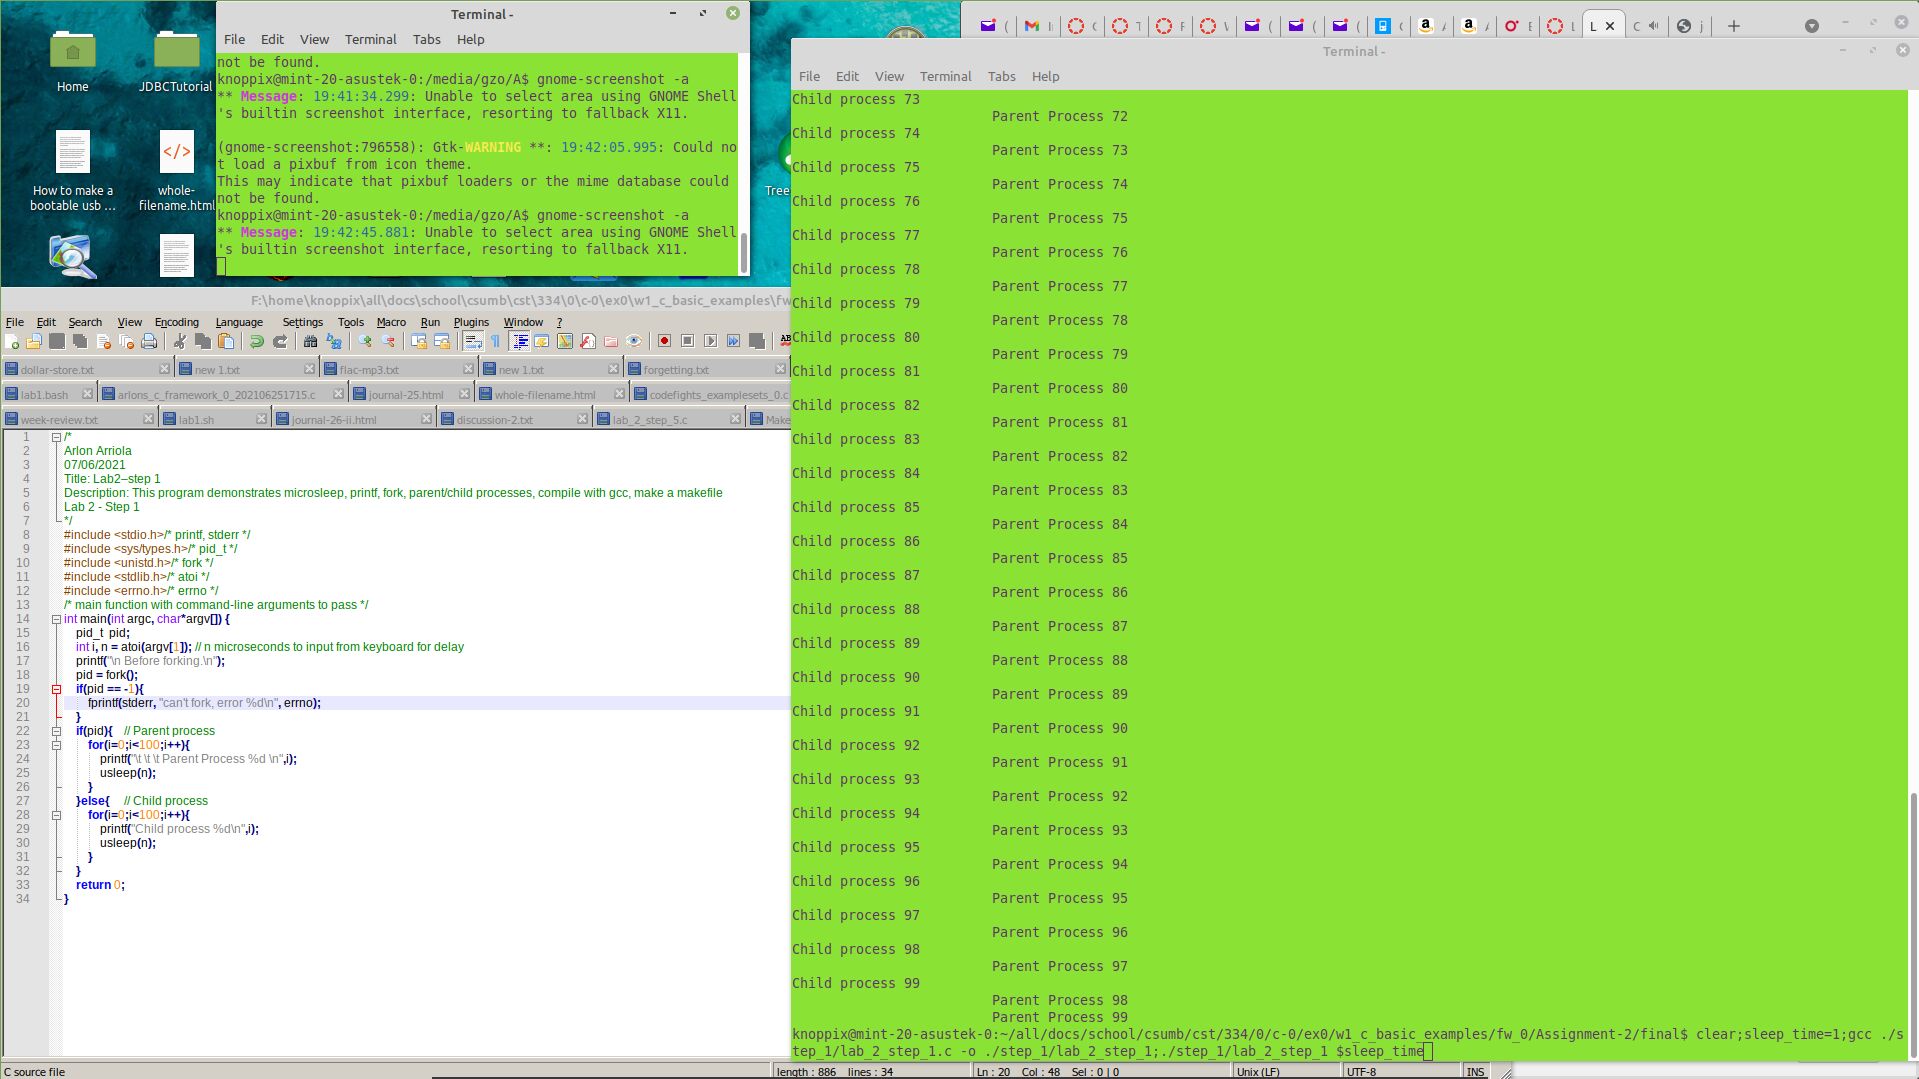Collapse the Parent process fold at line 22
This screenshot has height=1079, width=1919.
pos(56,731)
